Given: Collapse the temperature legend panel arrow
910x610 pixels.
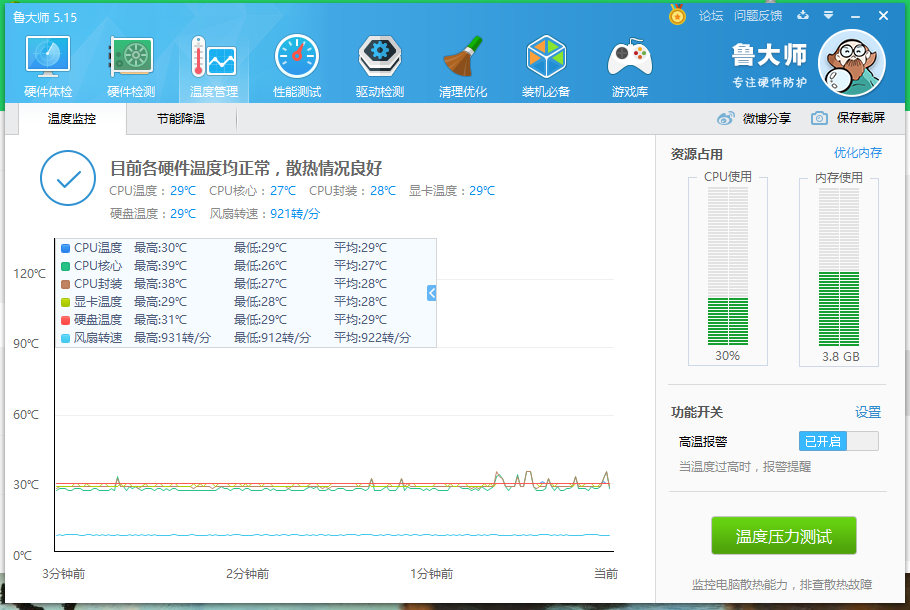Looking at the screenshot, I should (x=431, y=293).
